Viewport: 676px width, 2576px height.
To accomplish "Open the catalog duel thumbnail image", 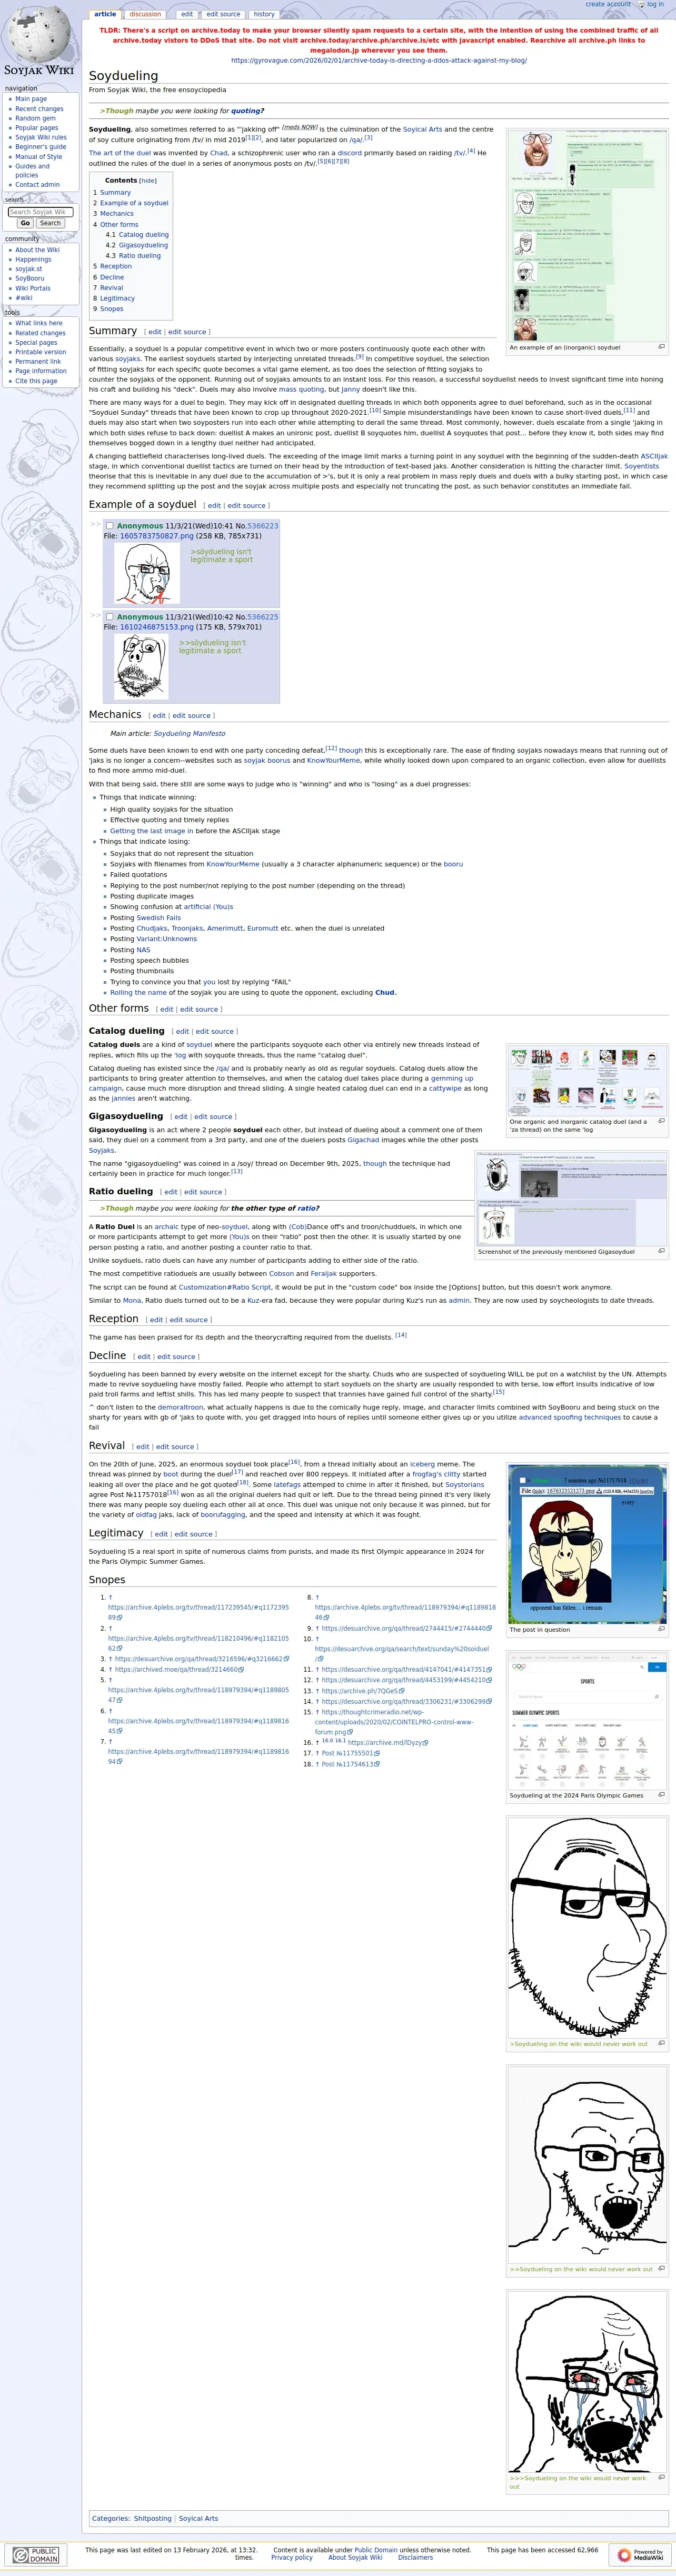I will [586, 1080].
